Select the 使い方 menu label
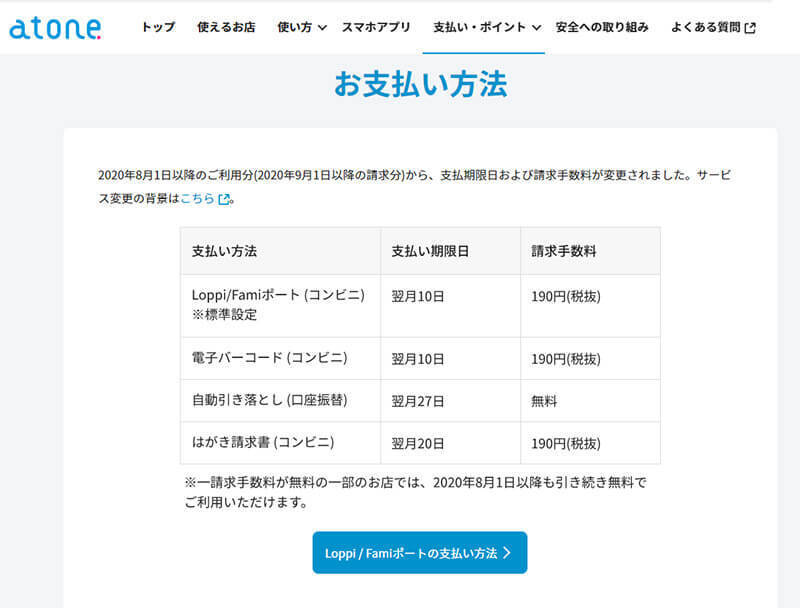800x608 pixels. pos(293,27)
